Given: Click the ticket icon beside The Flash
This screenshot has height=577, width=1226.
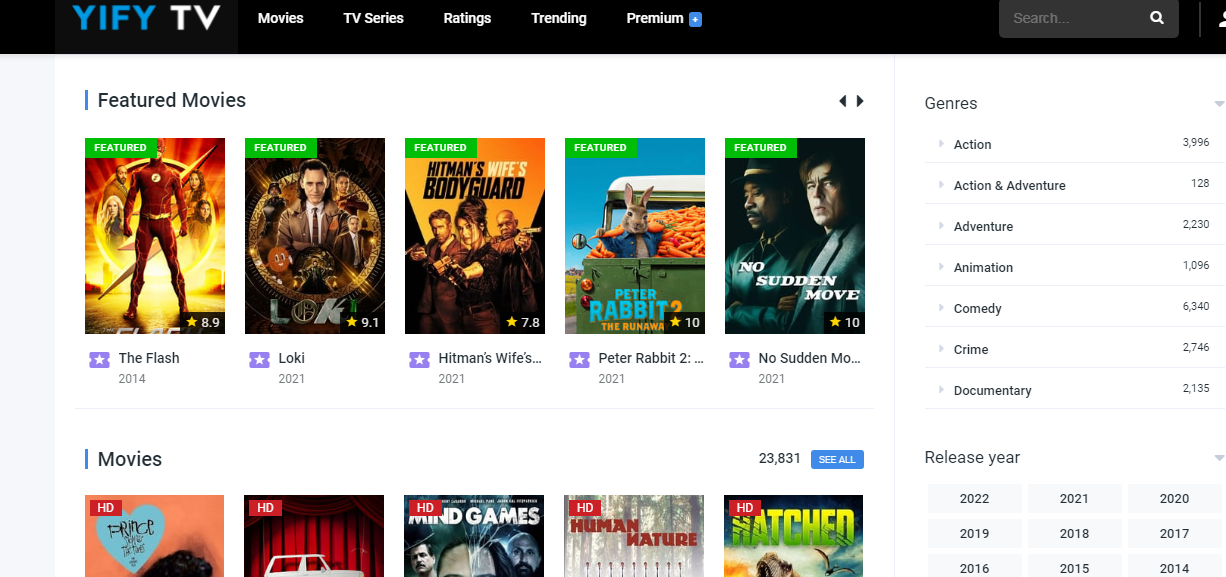Looking at the screenshot, I should click(99, 359).
